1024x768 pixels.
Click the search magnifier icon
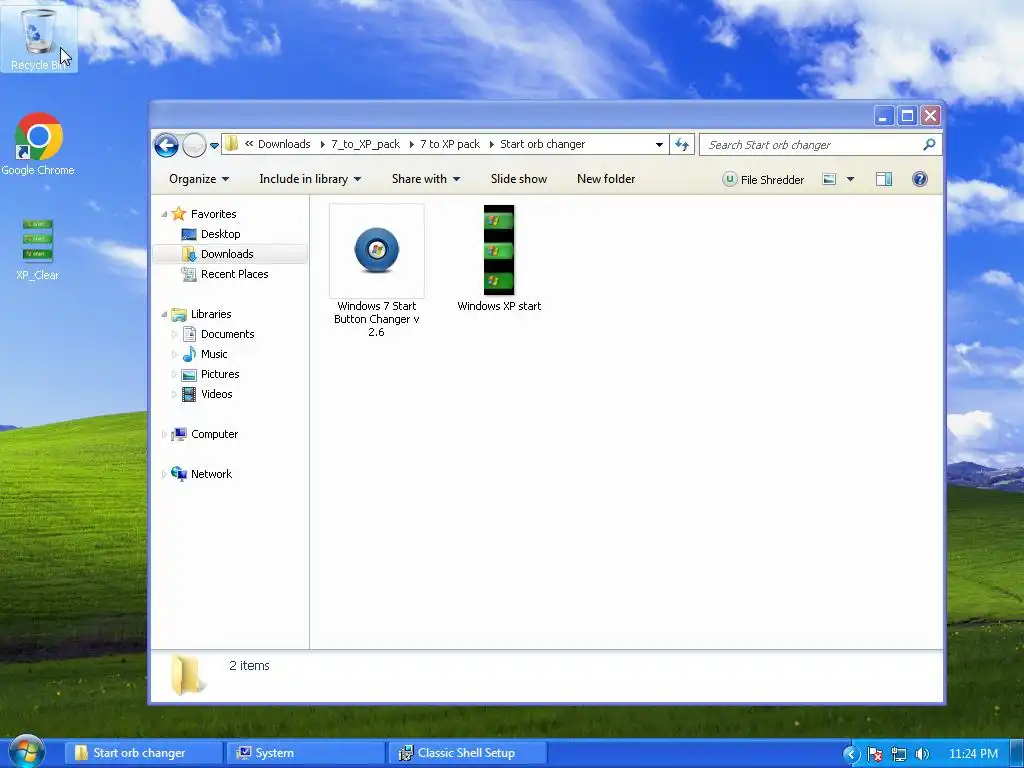coord(929,144)
